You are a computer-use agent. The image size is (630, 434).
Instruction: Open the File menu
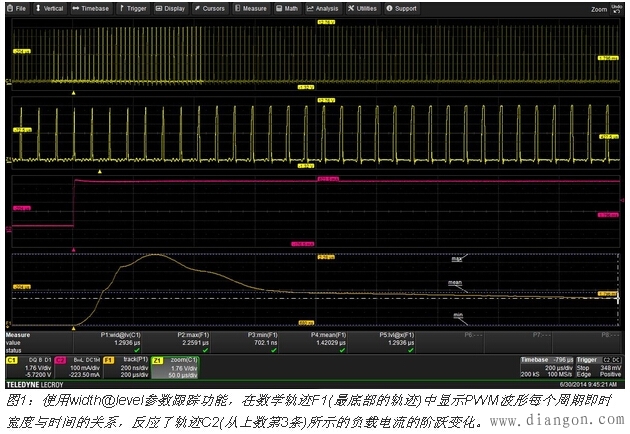[16, 8]
